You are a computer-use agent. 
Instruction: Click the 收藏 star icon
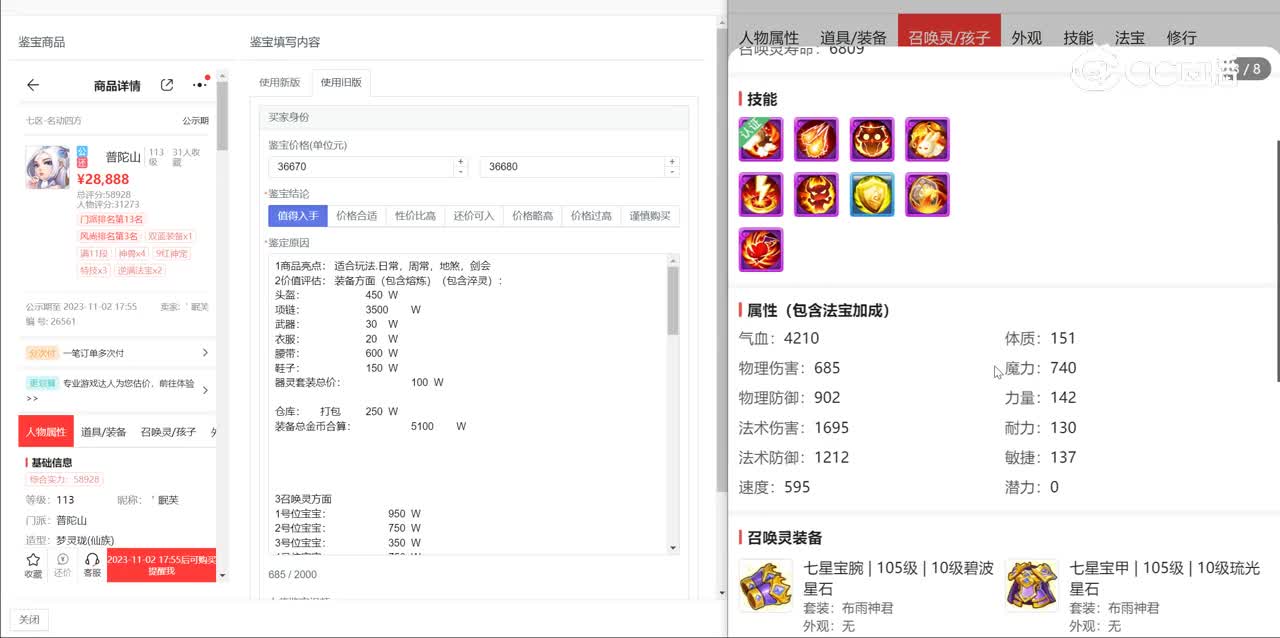33,566
